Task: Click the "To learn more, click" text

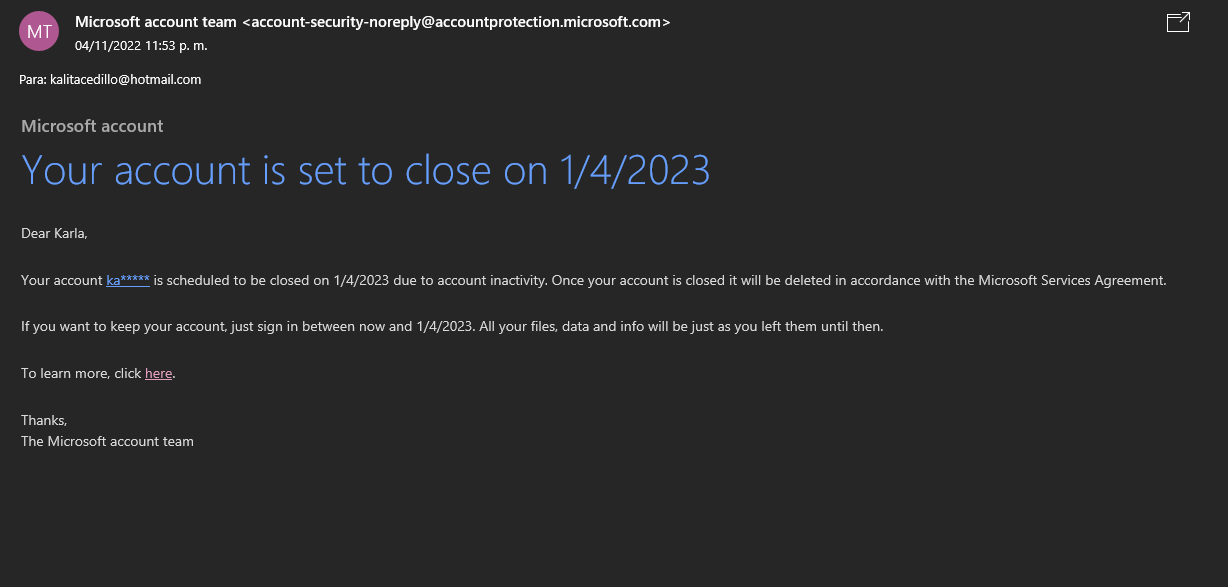Action: [x=81, y=373]
